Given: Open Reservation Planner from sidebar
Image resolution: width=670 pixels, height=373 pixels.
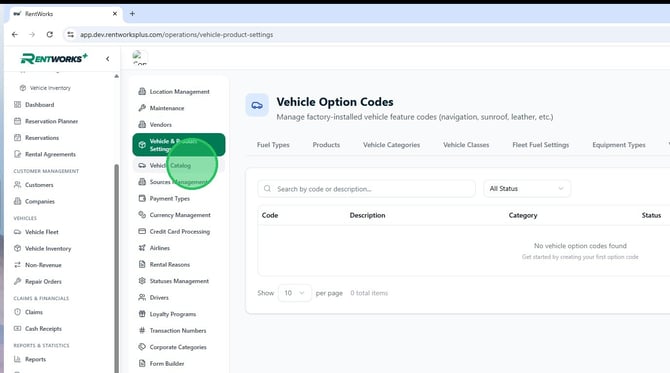Looking at the screenshot, I should (51, 121).
